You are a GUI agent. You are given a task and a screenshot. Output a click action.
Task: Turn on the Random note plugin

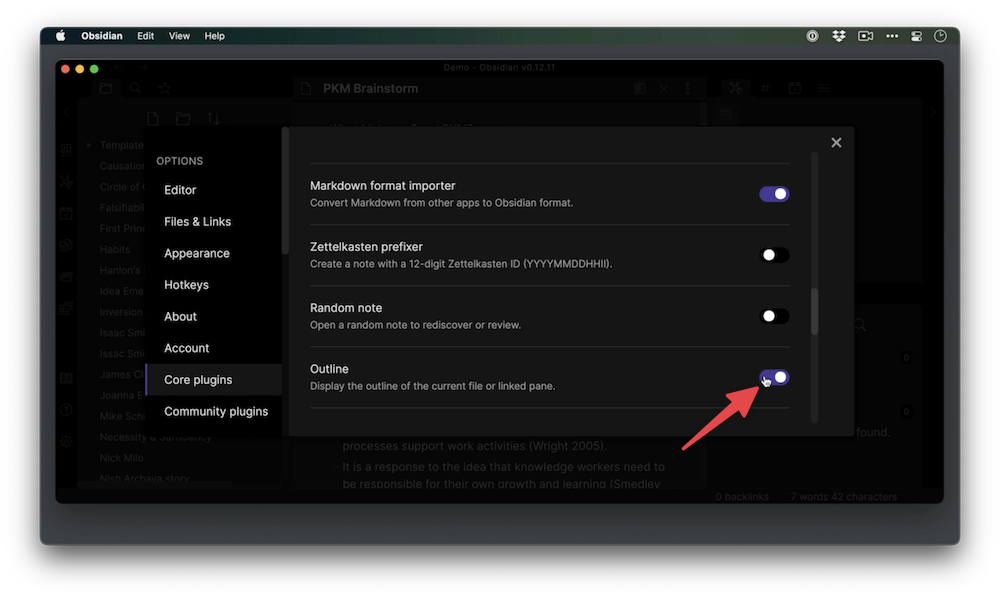pyautogui.click(x=774, y=316)
